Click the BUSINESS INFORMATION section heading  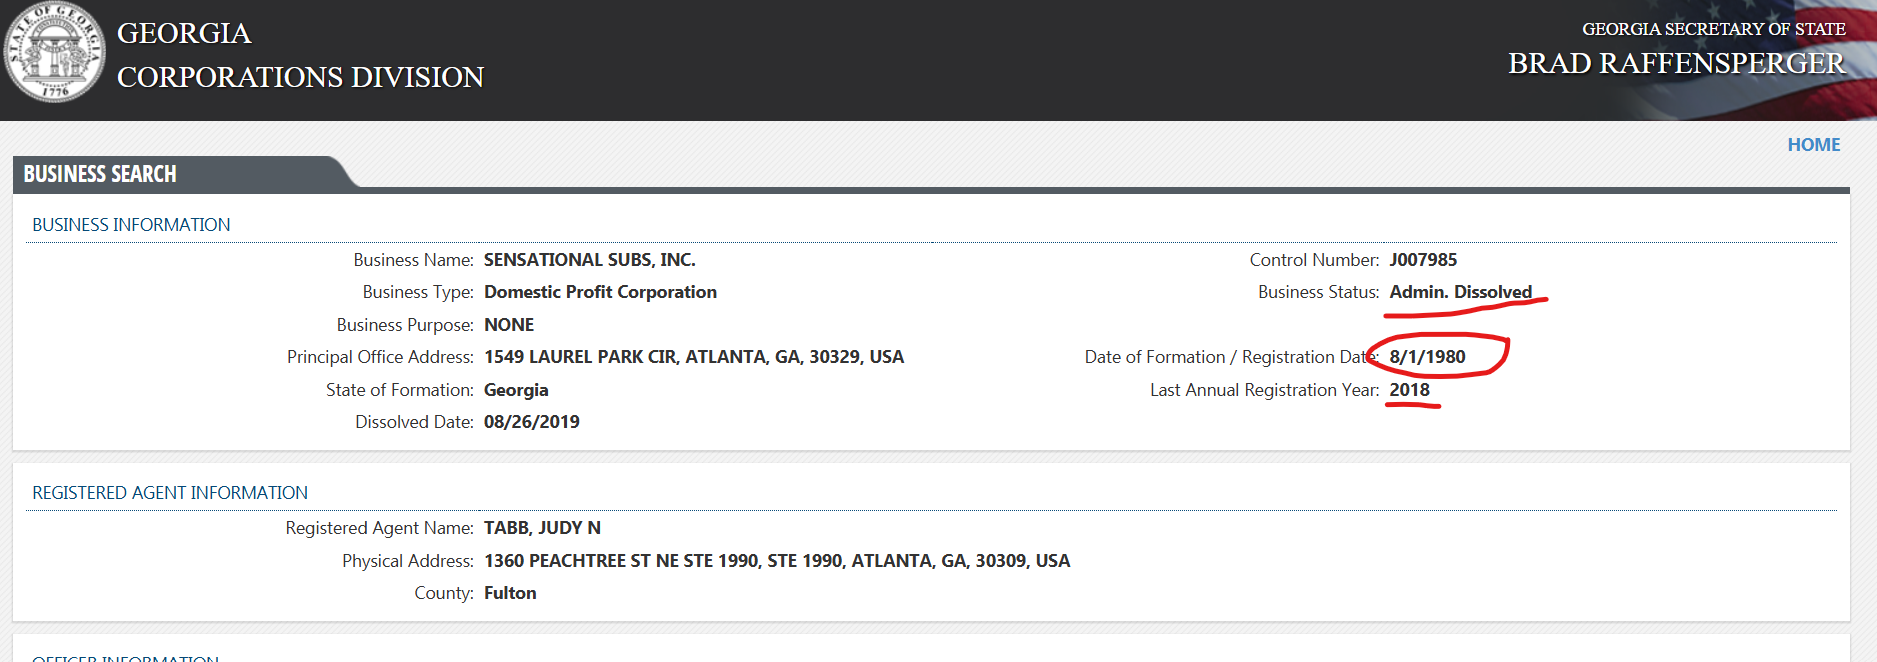tap(131, 225)
